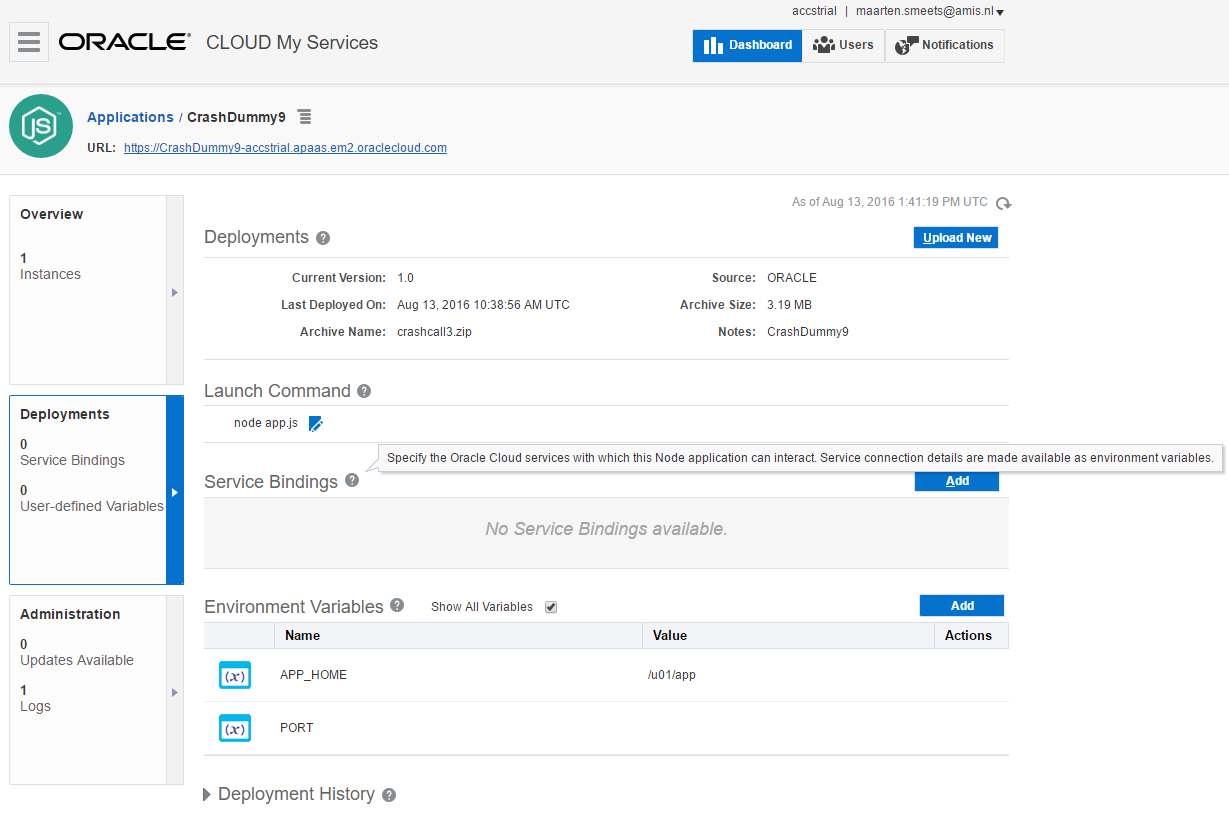
Task: Open the hamburger navigation menu
Action: (28, 42)
